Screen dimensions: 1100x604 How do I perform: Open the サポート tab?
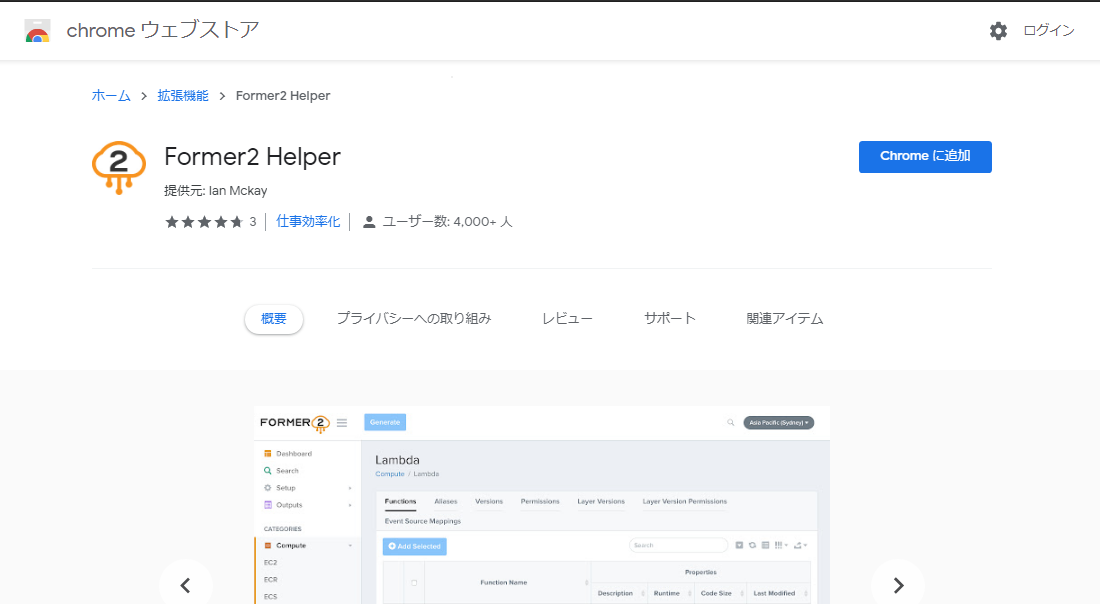669,318
